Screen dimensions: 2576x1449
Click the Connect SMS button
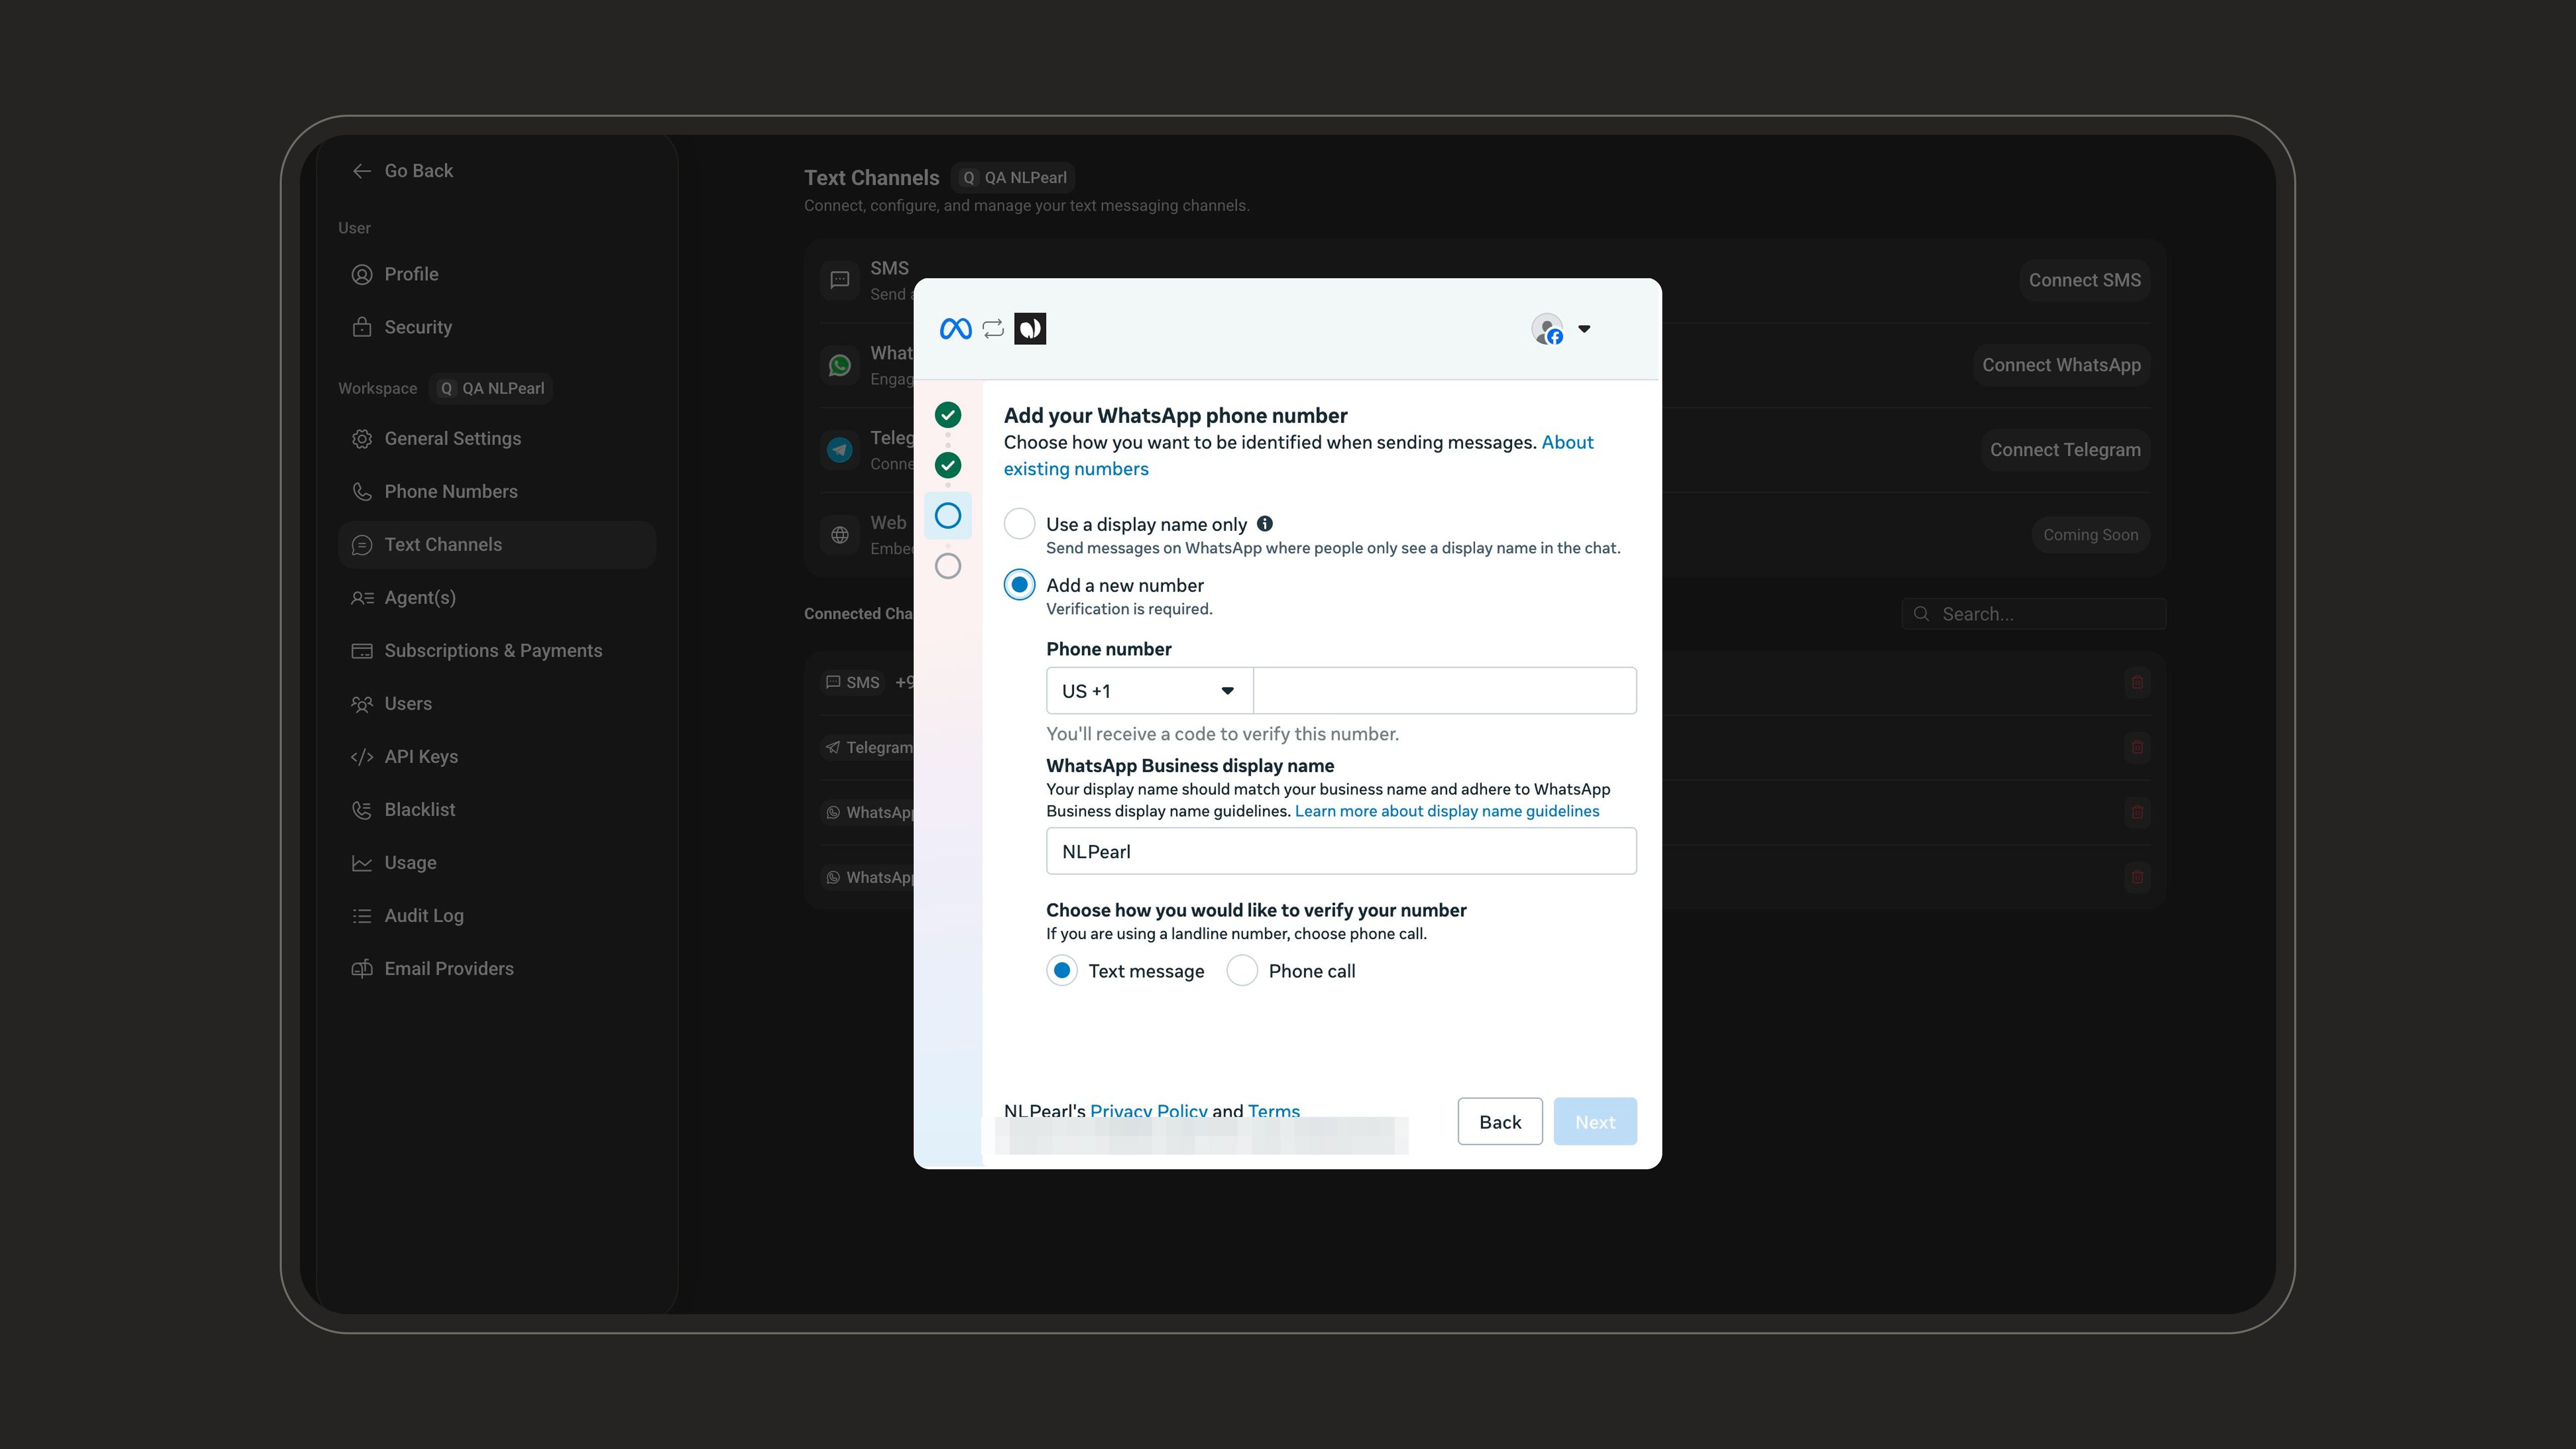coord(2084,280)
